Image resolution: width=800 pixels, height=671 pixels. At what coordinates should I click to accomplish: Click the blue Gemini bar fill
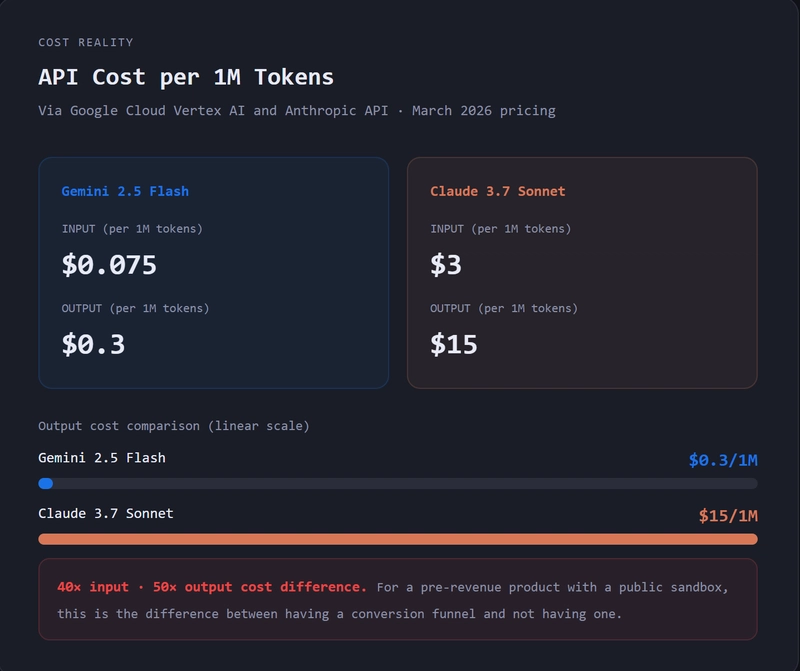(46, 484)
